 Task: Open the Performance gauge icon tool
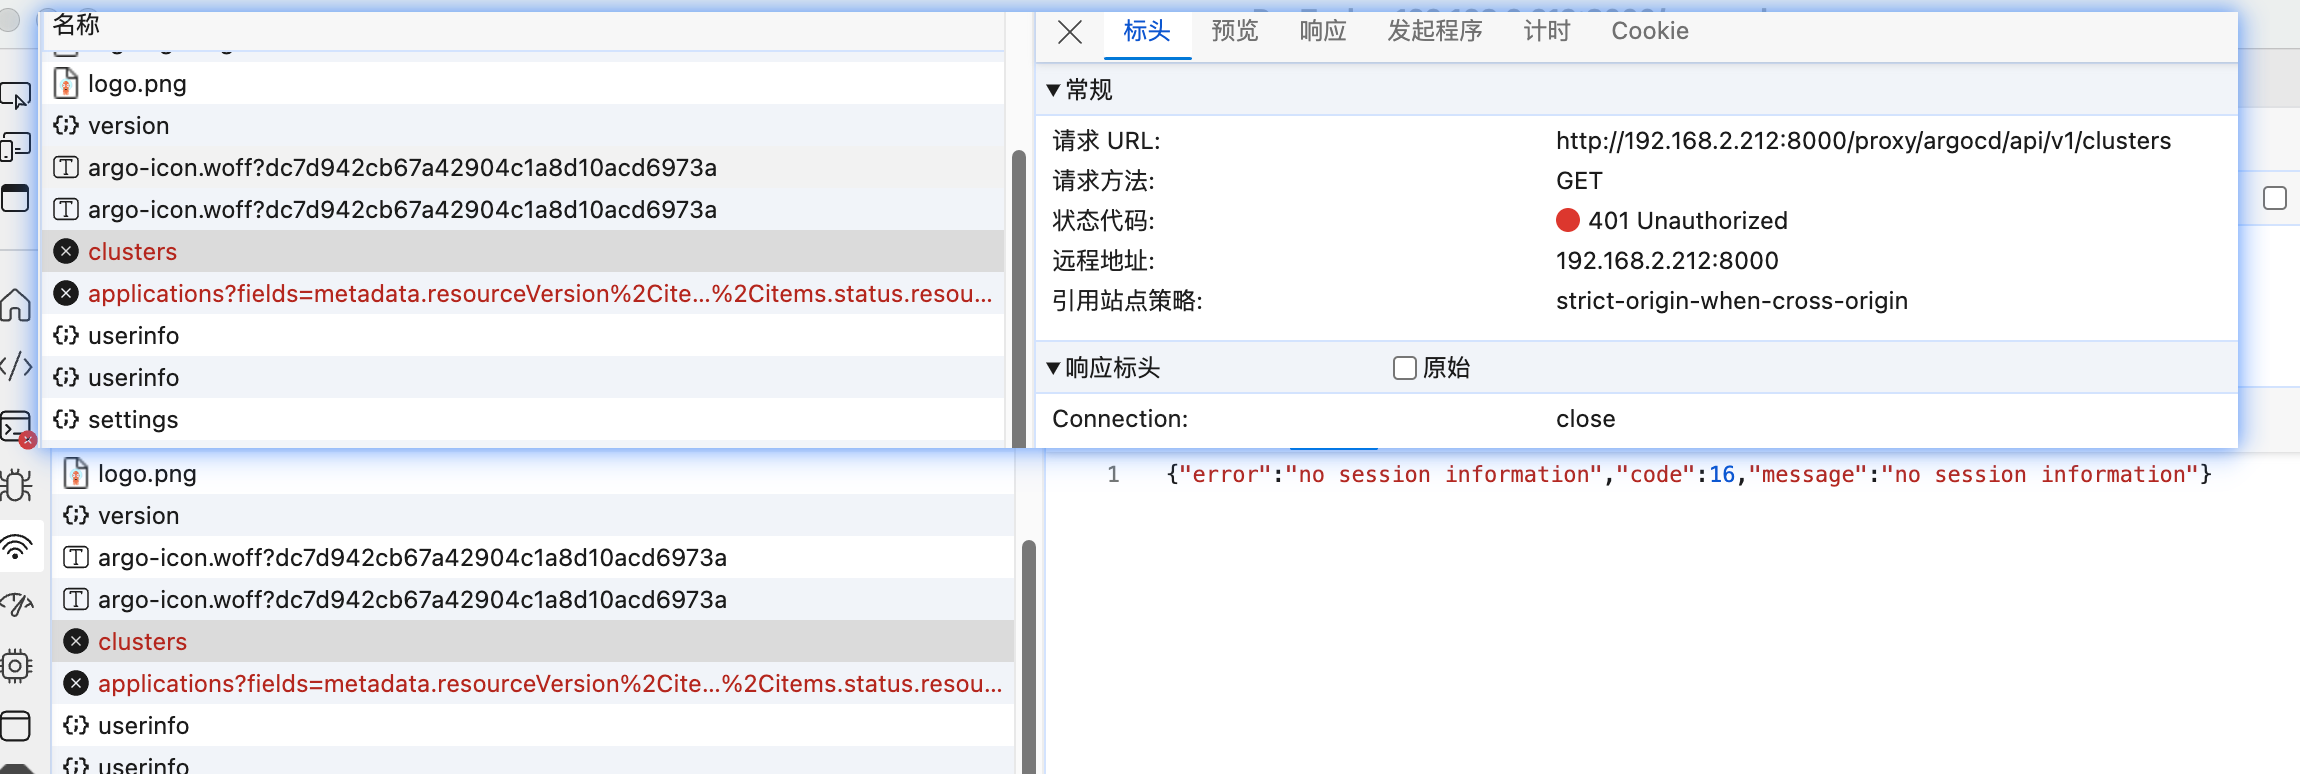[x=16, y=605]
